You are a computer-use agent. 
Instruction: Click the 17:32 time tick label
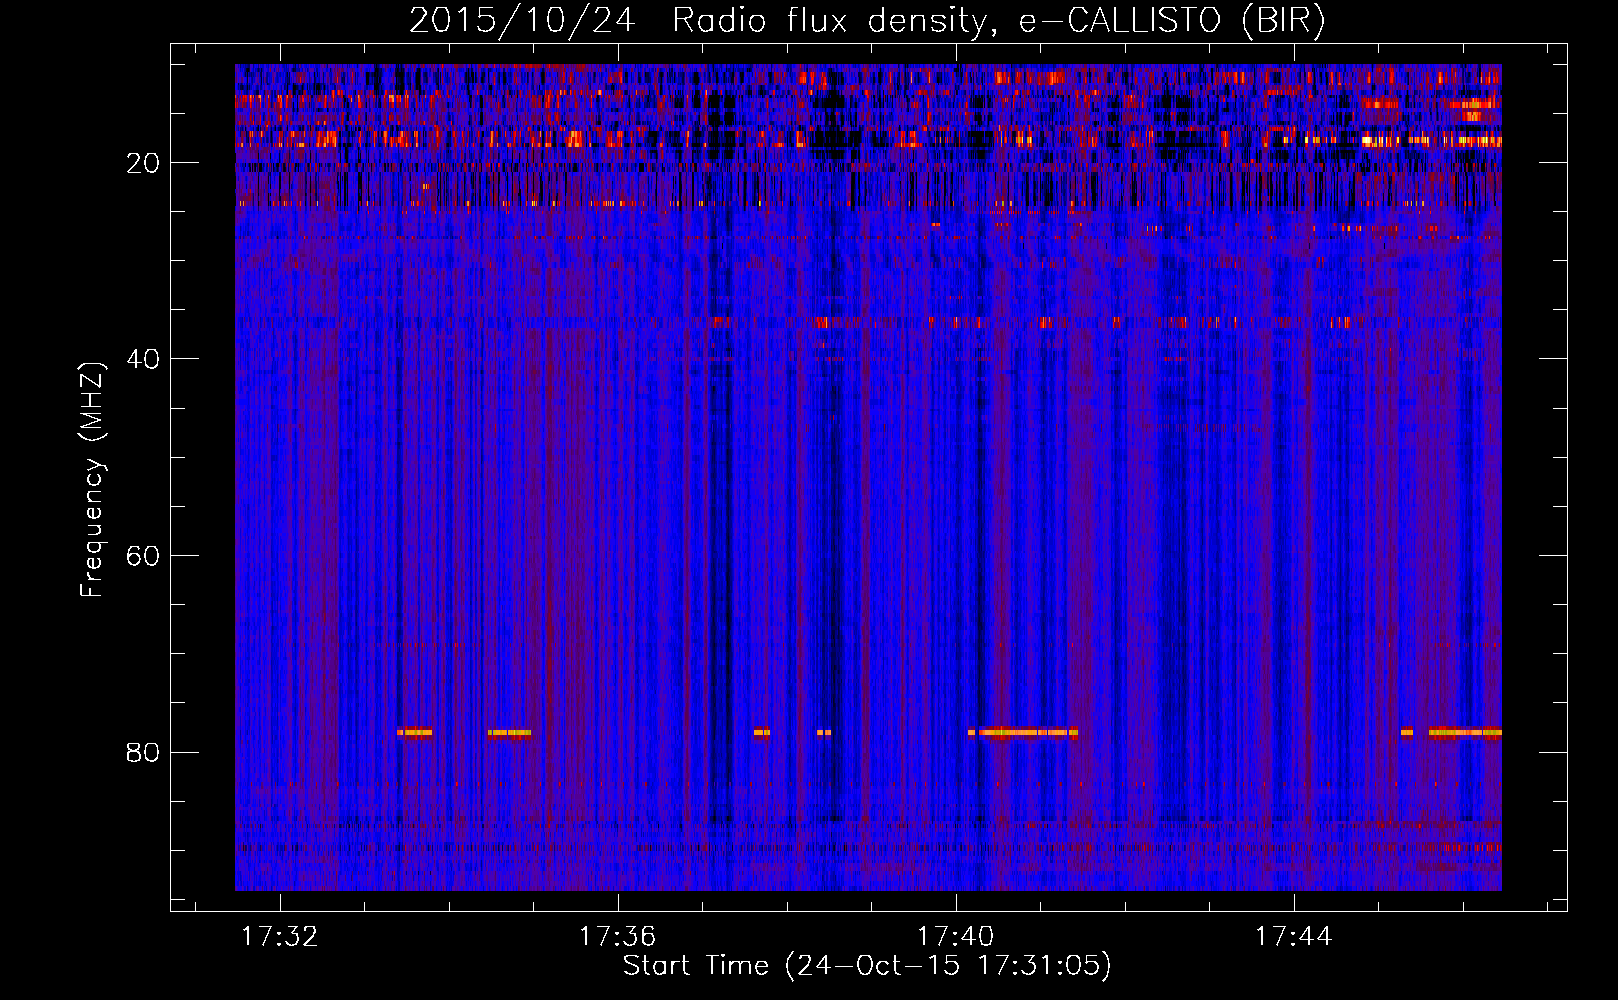[x=280, y=936]
